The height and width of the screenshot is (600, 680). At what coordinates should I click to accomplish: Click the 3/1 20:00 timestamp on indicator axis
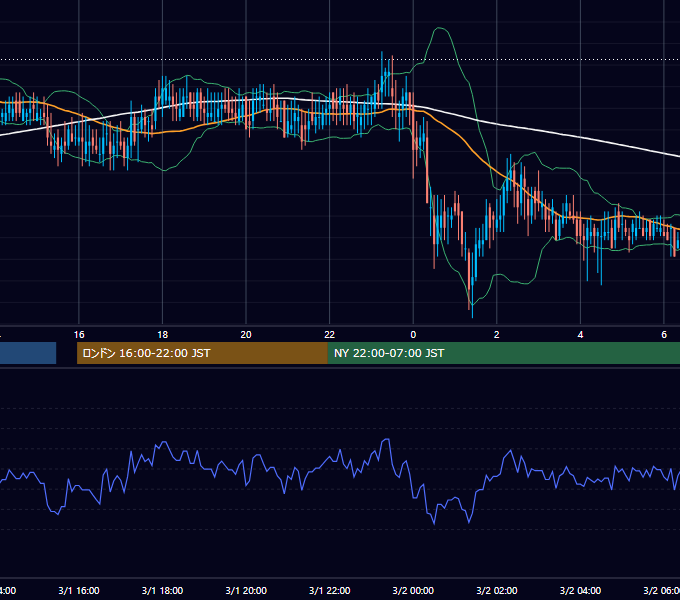(x=246, y=591)
